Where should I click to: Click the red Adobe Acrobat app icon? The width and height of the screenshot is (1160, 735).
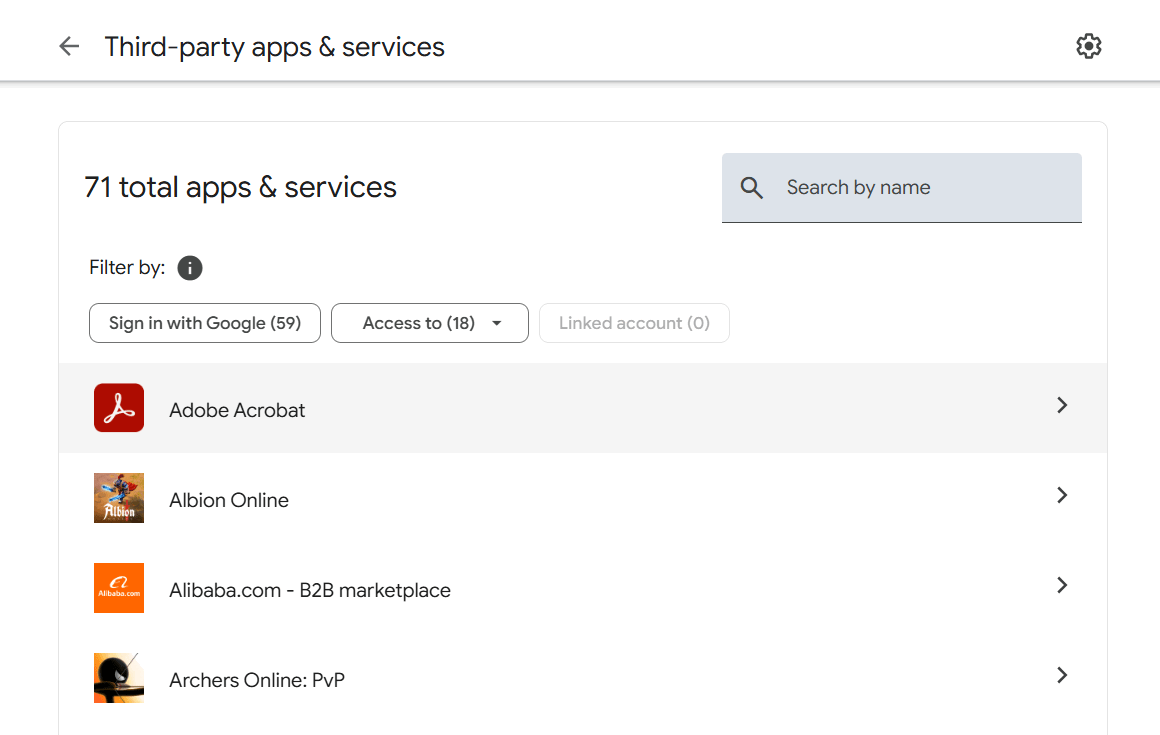[119, 408]
